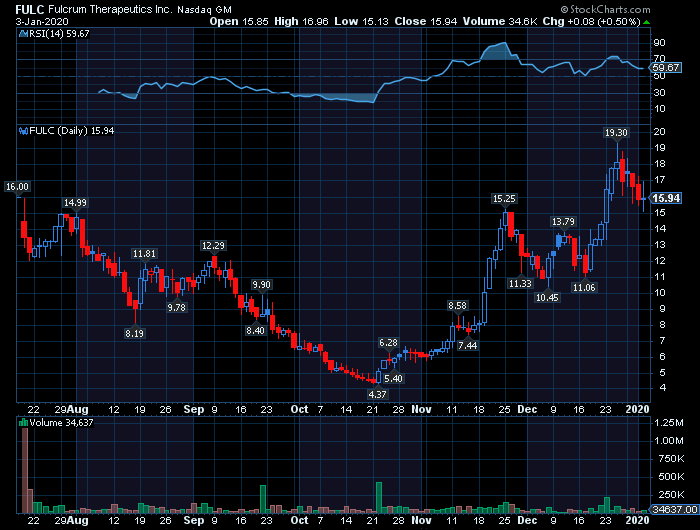This screenshot has width=700, height=530.
Task: Click the 34637.00 volume tag on right axis
Action: click(x=674, y=509)
